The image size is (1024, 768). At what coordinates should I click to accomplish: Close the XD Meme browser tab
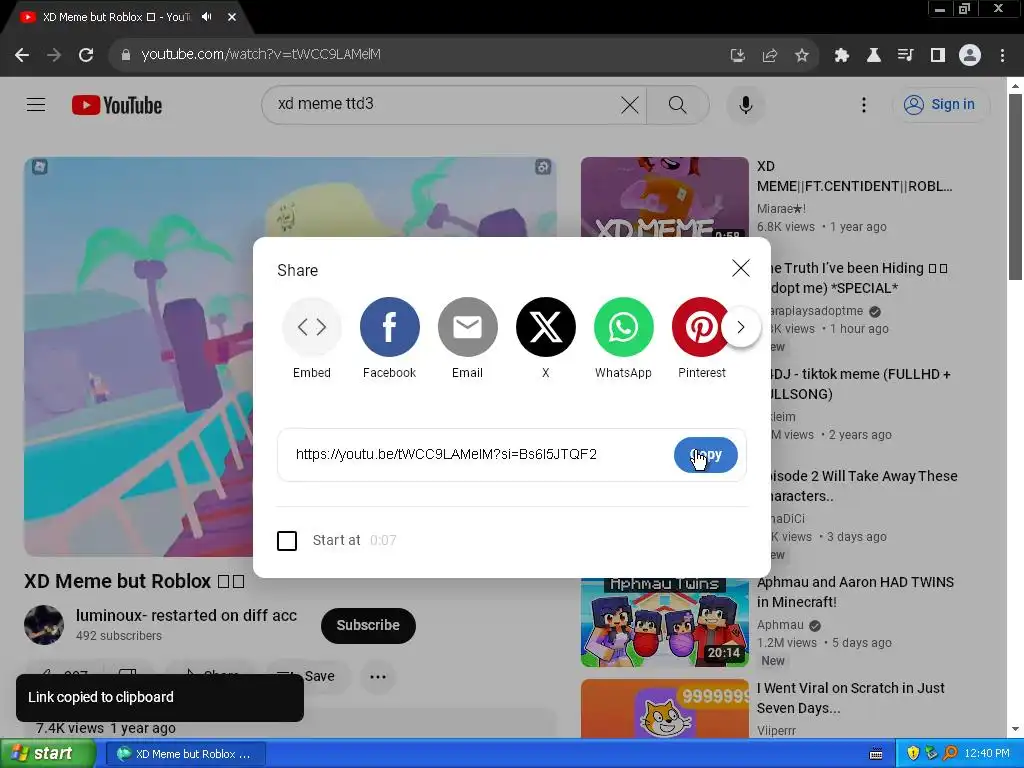point(232,17)
